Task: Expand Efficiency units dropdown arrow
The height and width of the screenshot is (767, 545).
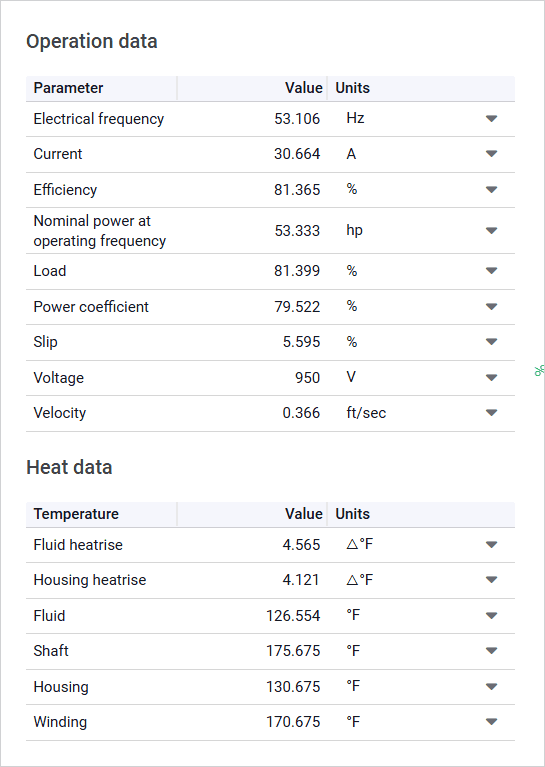Action: coord(491,189)
